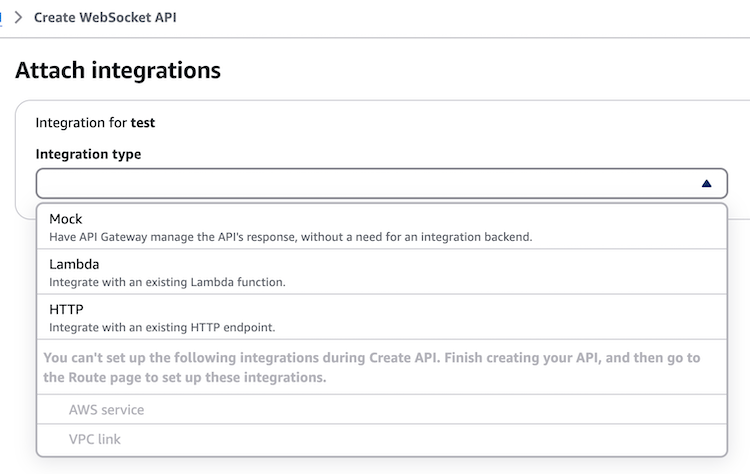The image size is (750, 474).
Task: Click the Integration type field label
Action: pyautogui.click(x=88, y=154)
